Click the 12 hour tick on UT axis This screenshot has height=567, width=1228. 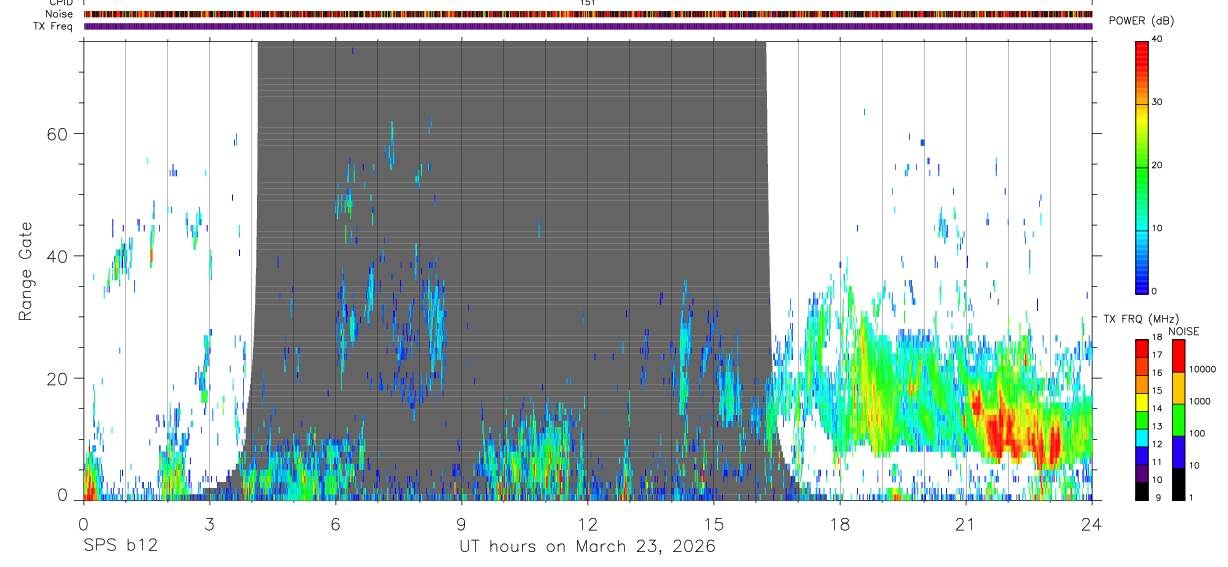588,523
